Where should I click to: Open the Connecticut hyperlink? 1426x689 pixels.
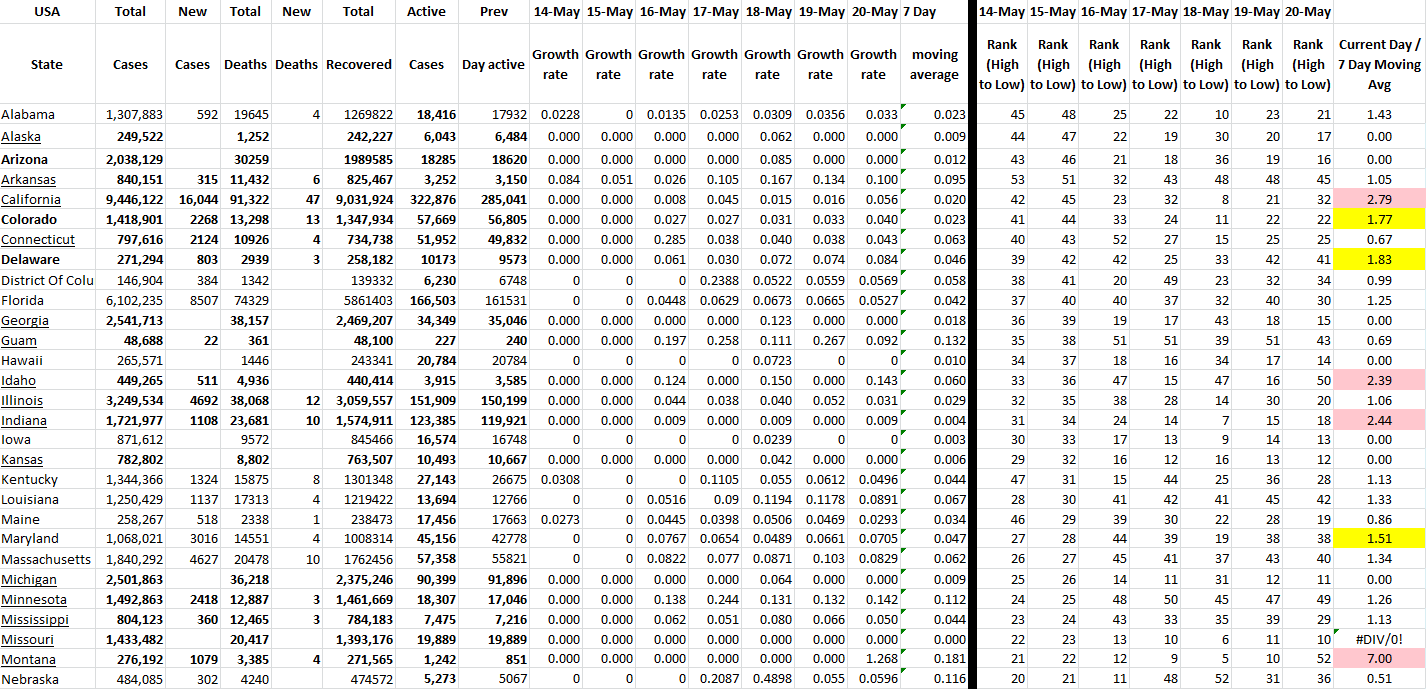(38, 239)
